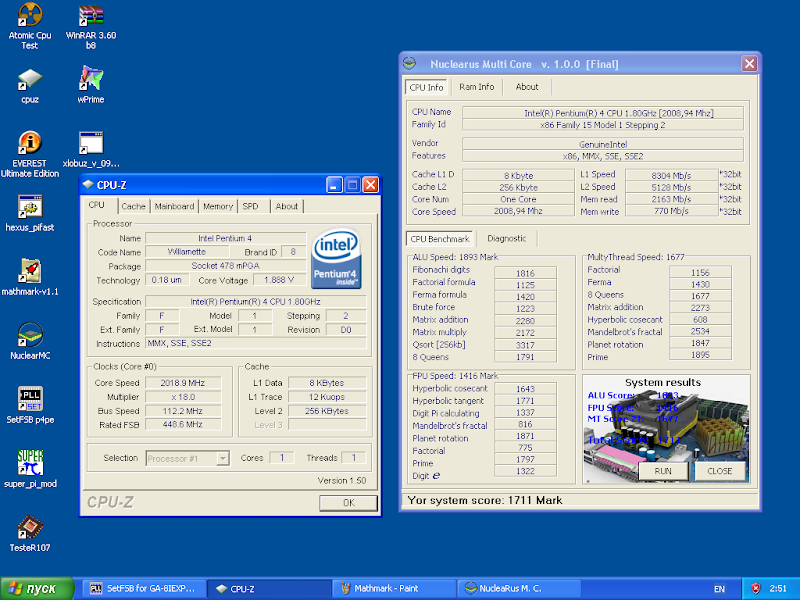Activate SetFSB for GA-8IEXP taskbar item

pos(145,589)
